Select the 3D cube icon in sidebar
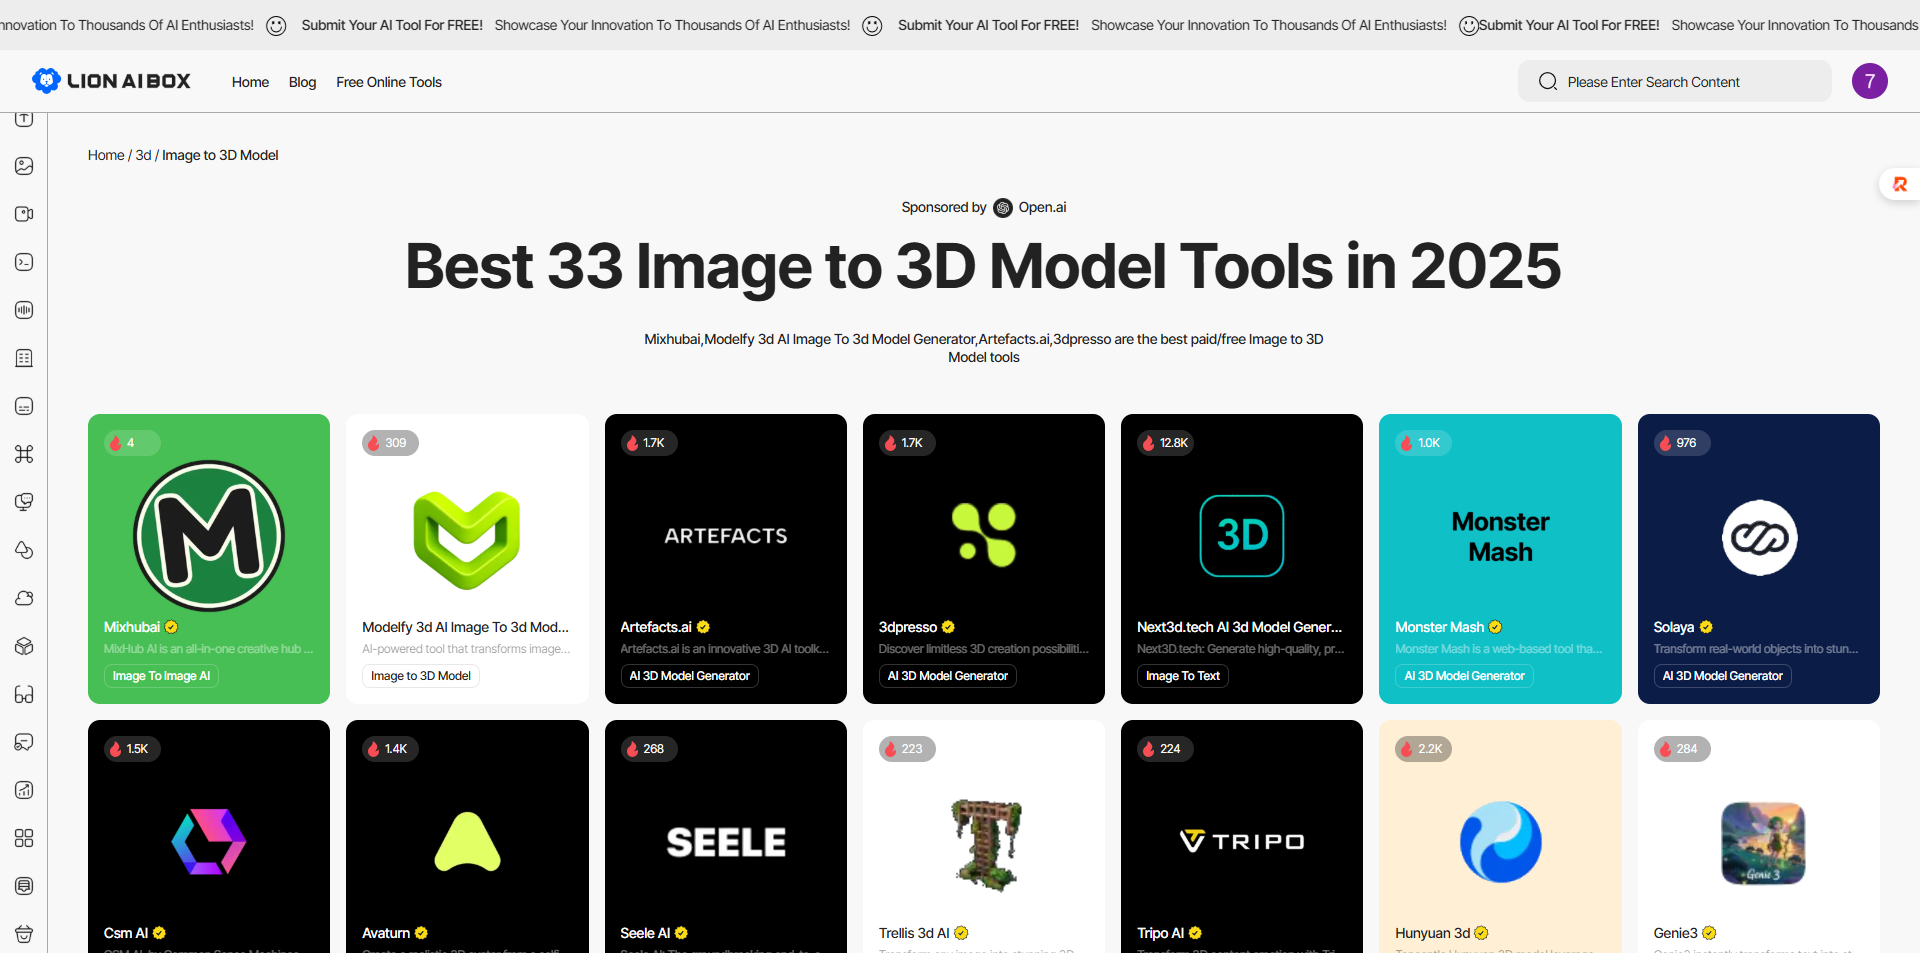The image size is (1920, 953). (24, 646)
